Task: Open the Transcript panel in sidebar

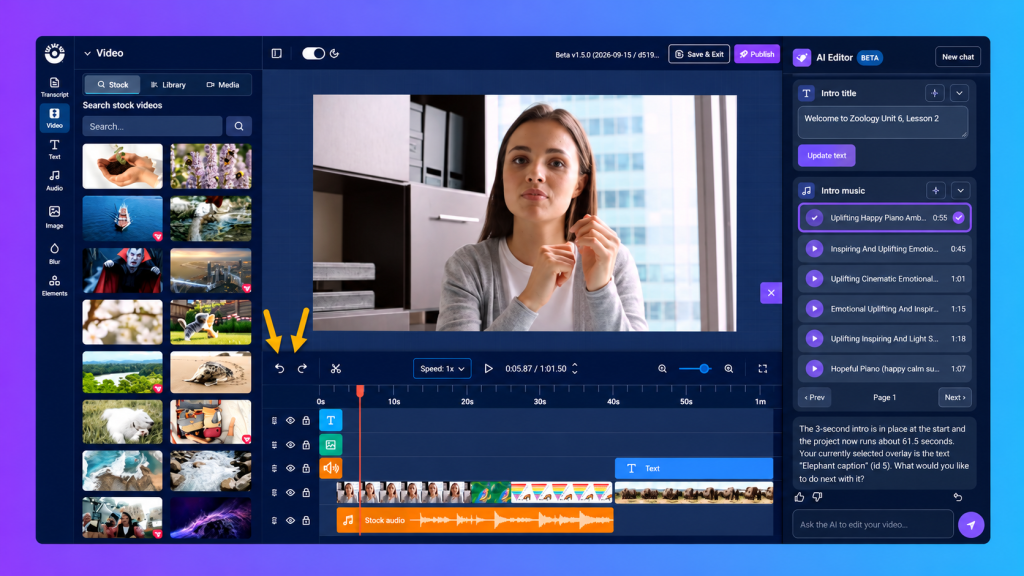Action: click(54, 87)
